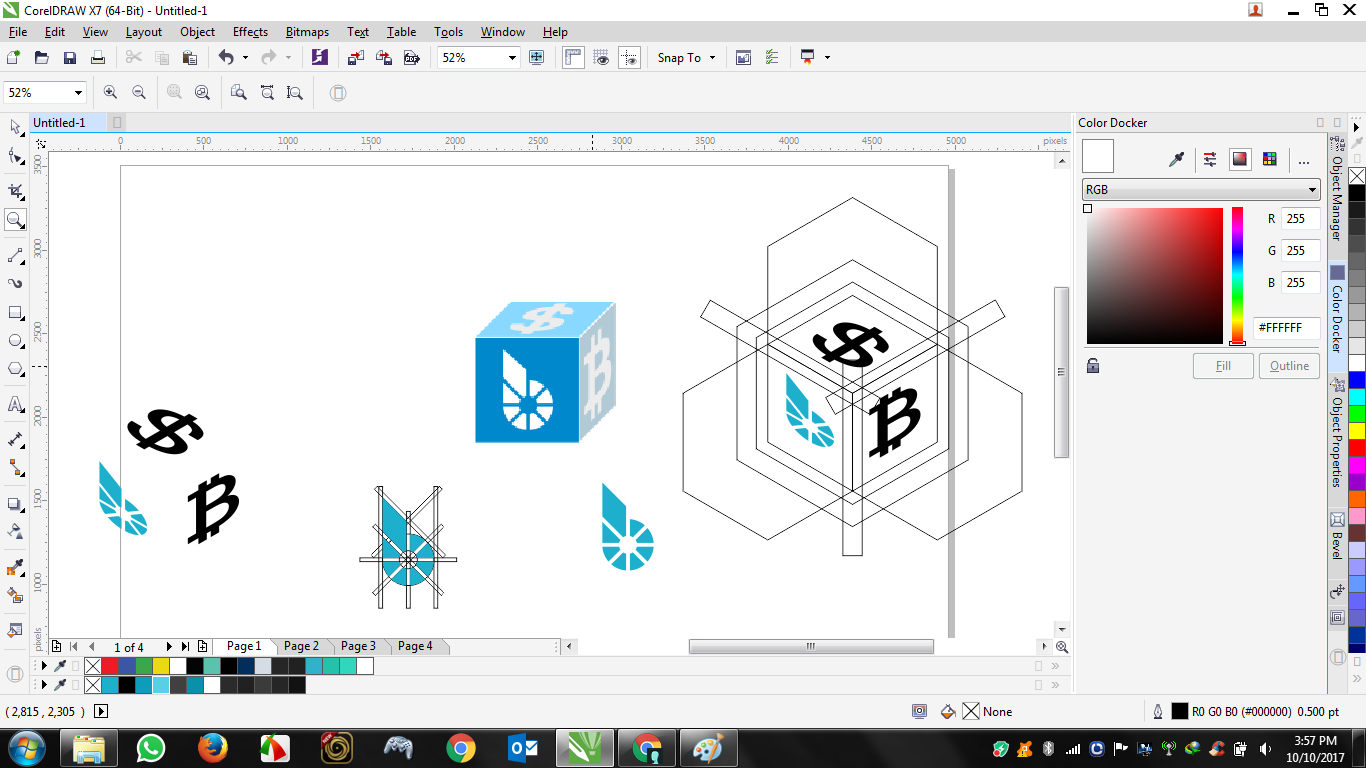Switch Color Docker to color viewers view
This screenshot has width=1366, height=768.
tap(1240, 159)
